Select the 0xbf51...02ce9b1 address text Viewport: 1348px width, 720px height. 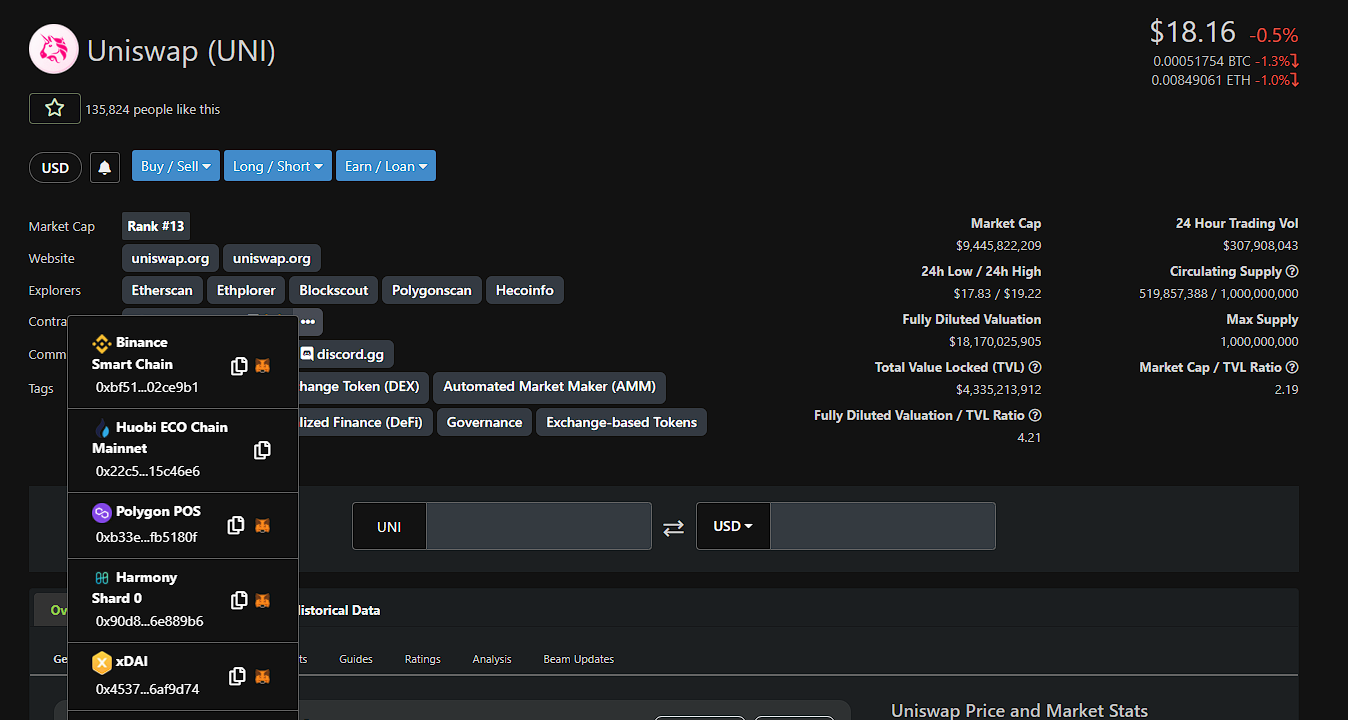click(x=147, y=387)
